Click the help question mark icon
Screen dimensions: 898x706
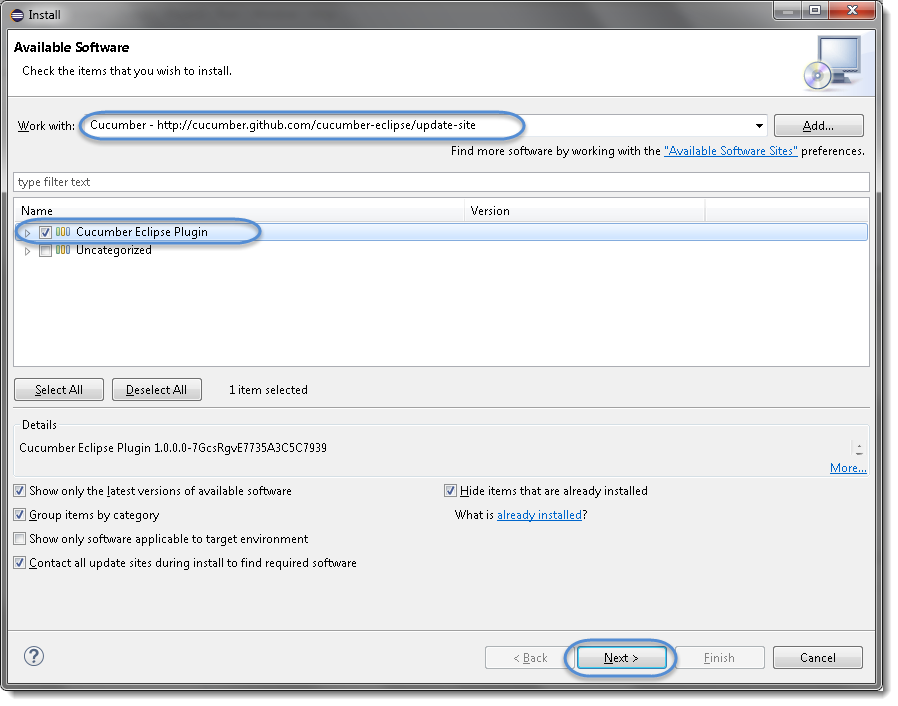pyautogui.click(x=34, y=656)
